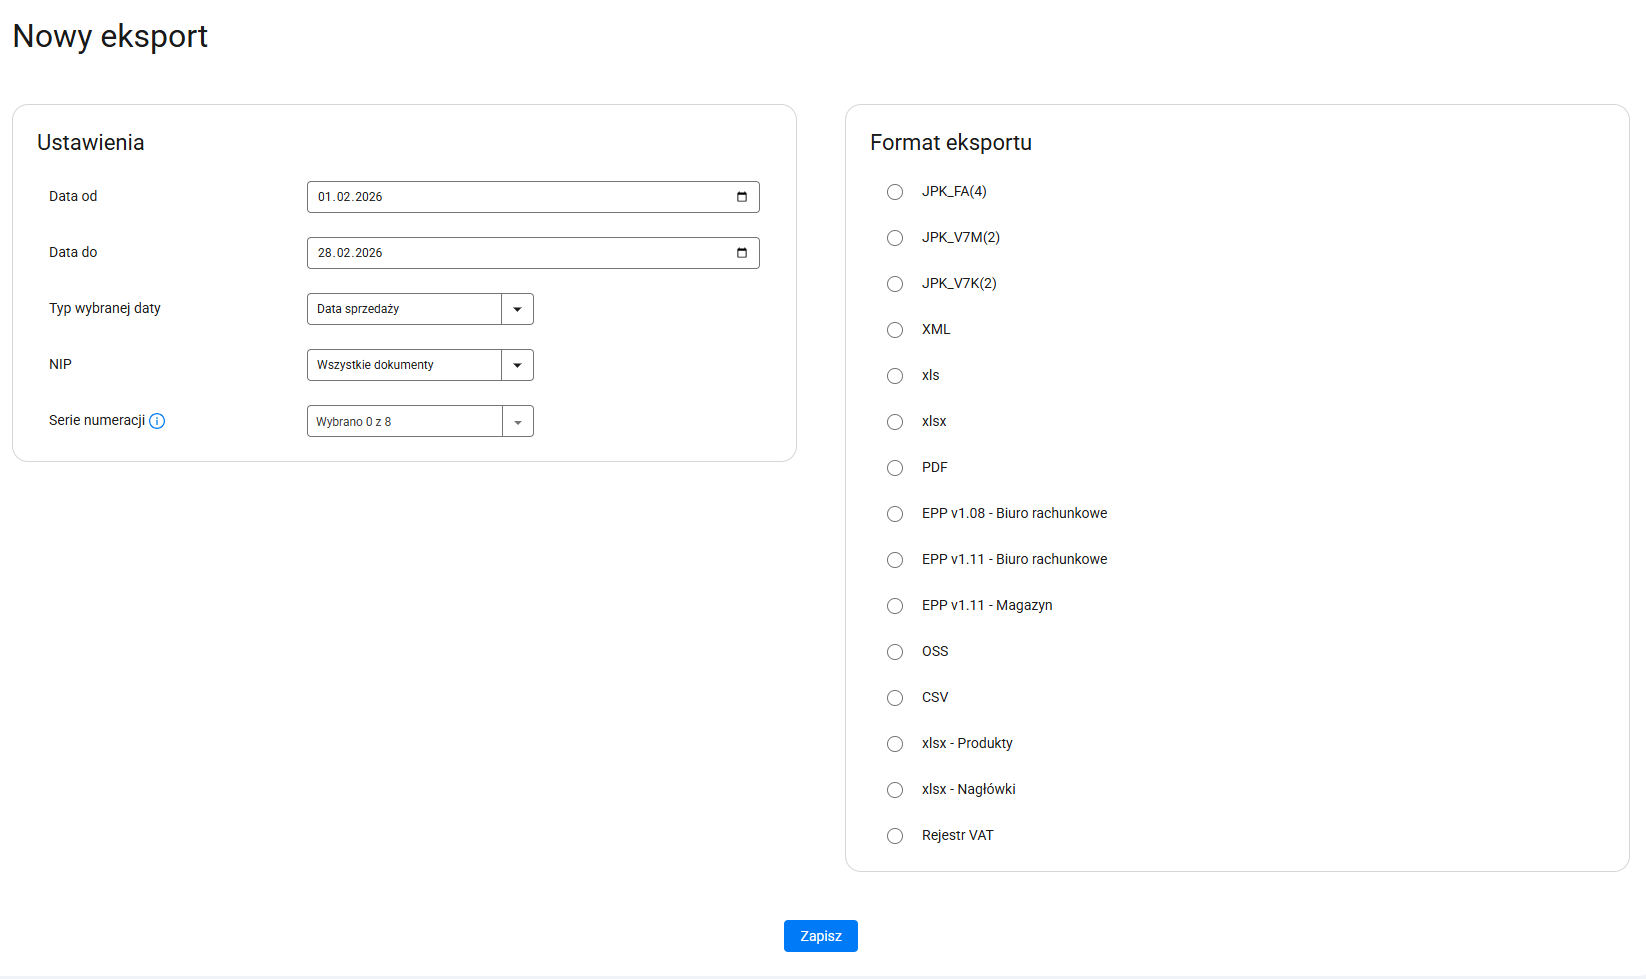The height and width of the screenshot is (979, 1646).
Task: Choose the PDF export format
Action: coord(895,468)
